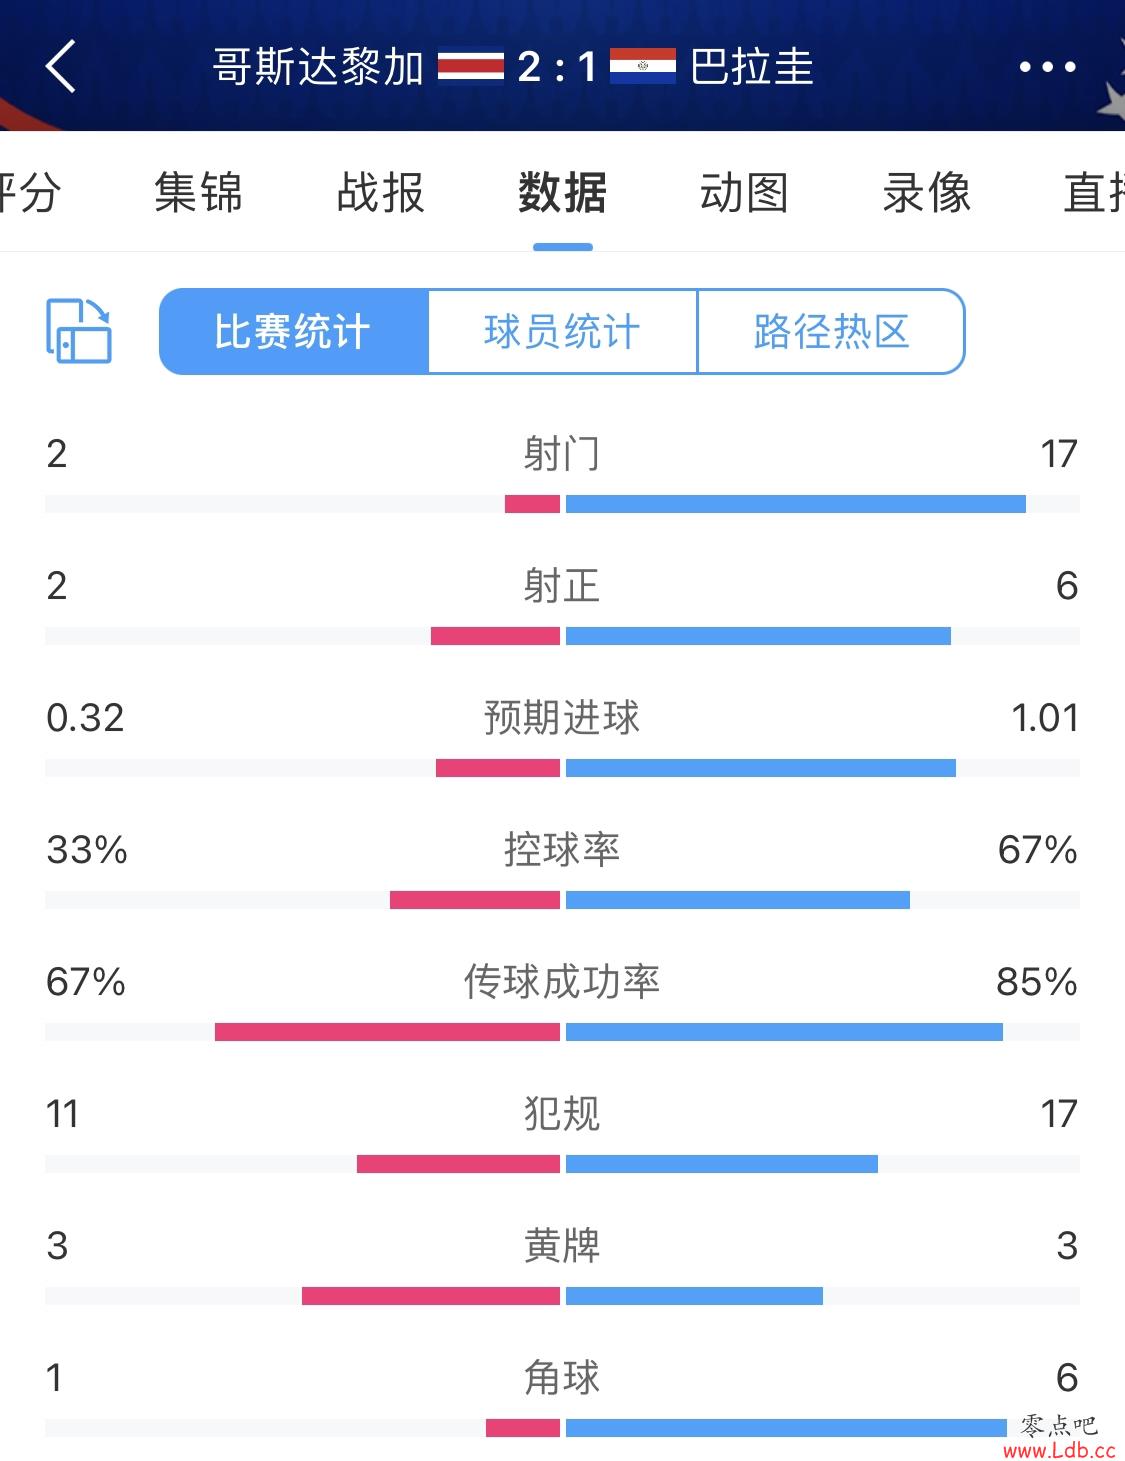
Task: Tap the 控球率 stat label
Action: [x=562, y=850]
